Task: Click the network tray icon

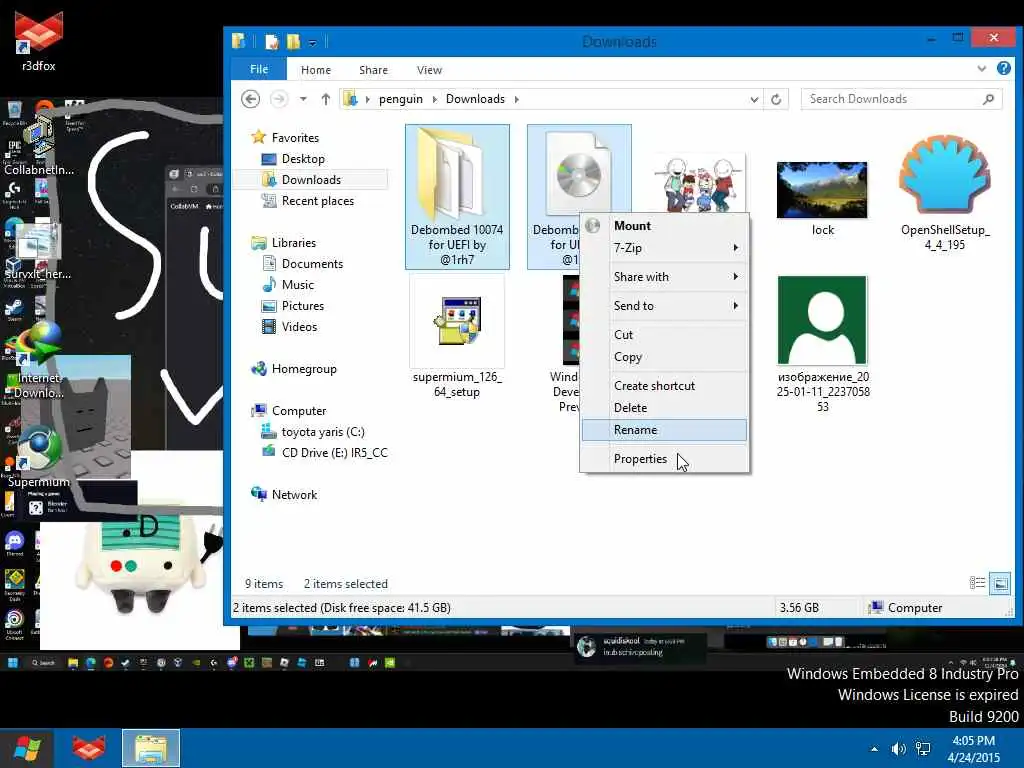Action: click(x=923, y=749)
